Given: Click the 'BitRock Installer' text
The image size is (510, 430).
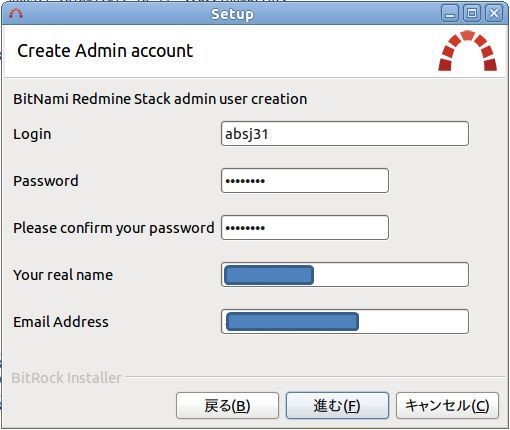Looking at the screenshot, I should coord(66,378).
